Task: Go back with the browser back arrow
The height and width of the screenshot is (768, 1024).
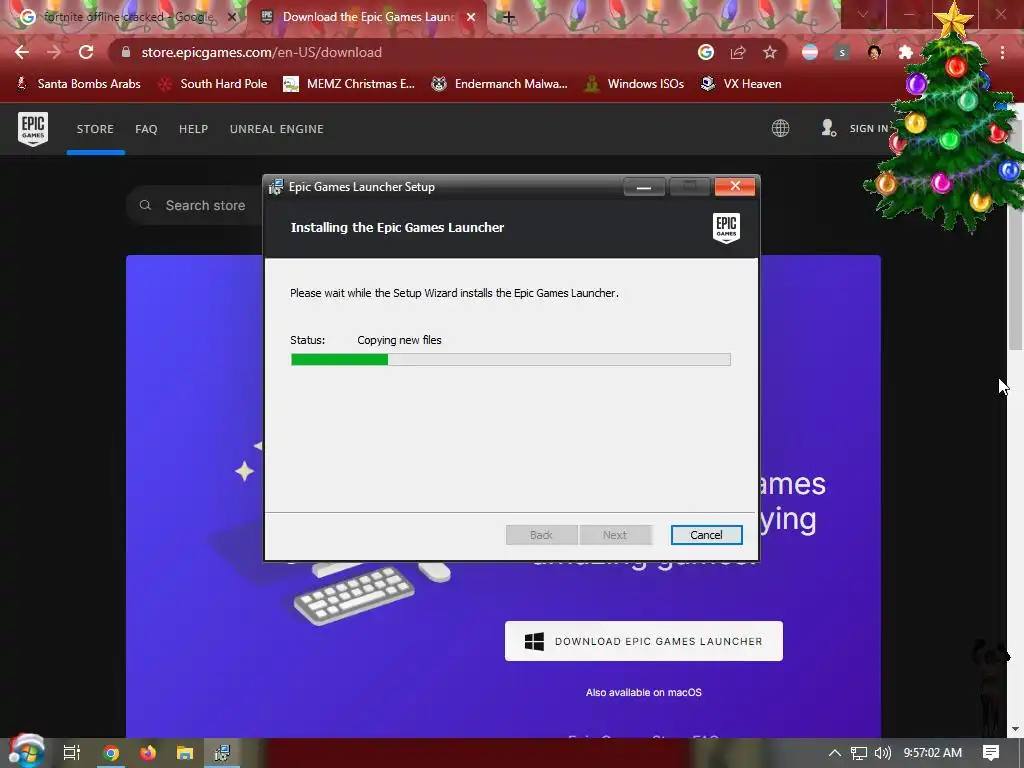Action: point(22,52)
